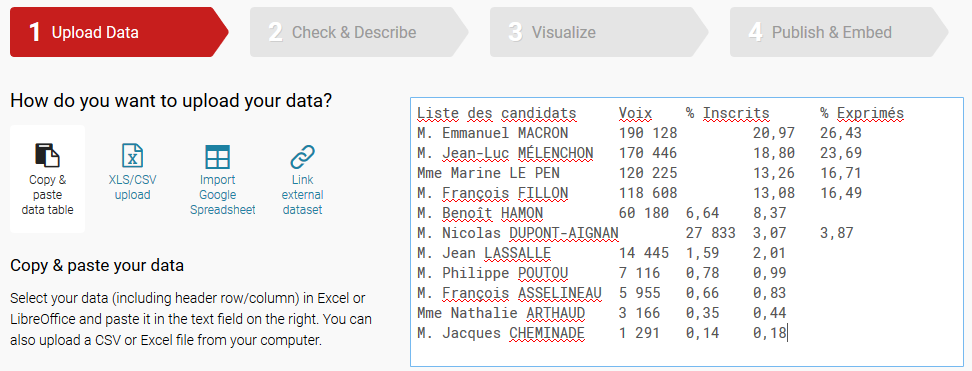The height and width of the screenshot is (371, 972).
Task: Open the Check & Describe step
Action: (358, 32)
